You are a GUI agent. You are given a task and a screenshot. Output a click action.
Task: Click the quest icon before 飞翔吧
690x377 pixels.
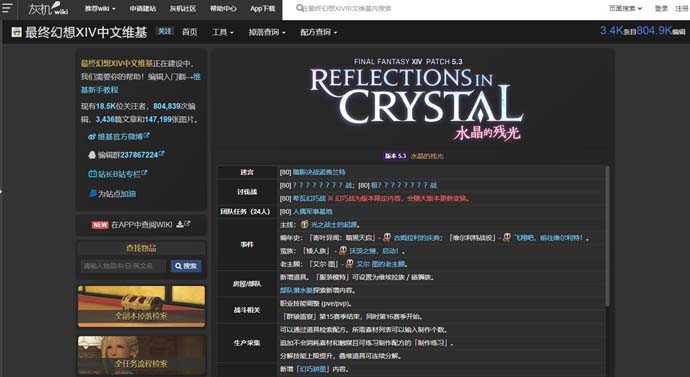pos(507,238)
